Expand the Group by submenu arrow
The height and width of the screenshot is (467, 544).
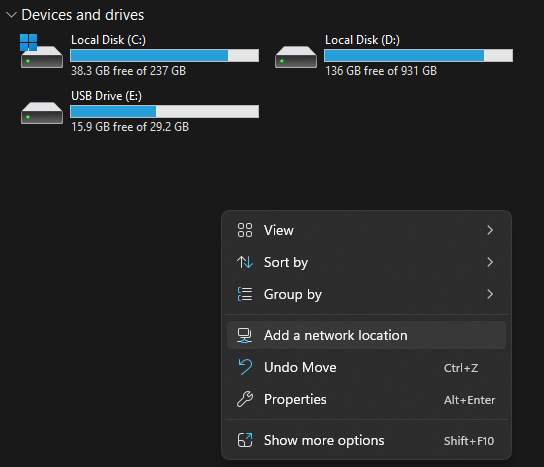pyautogui.click(x=490, y=294)
